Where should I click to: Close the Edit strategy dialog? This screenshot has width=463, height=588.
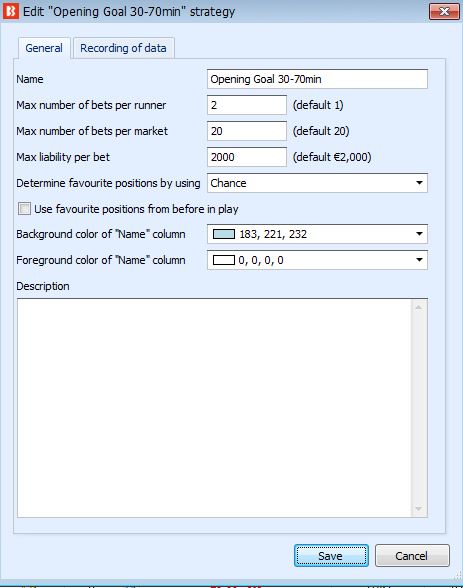[x=444, y=12]
